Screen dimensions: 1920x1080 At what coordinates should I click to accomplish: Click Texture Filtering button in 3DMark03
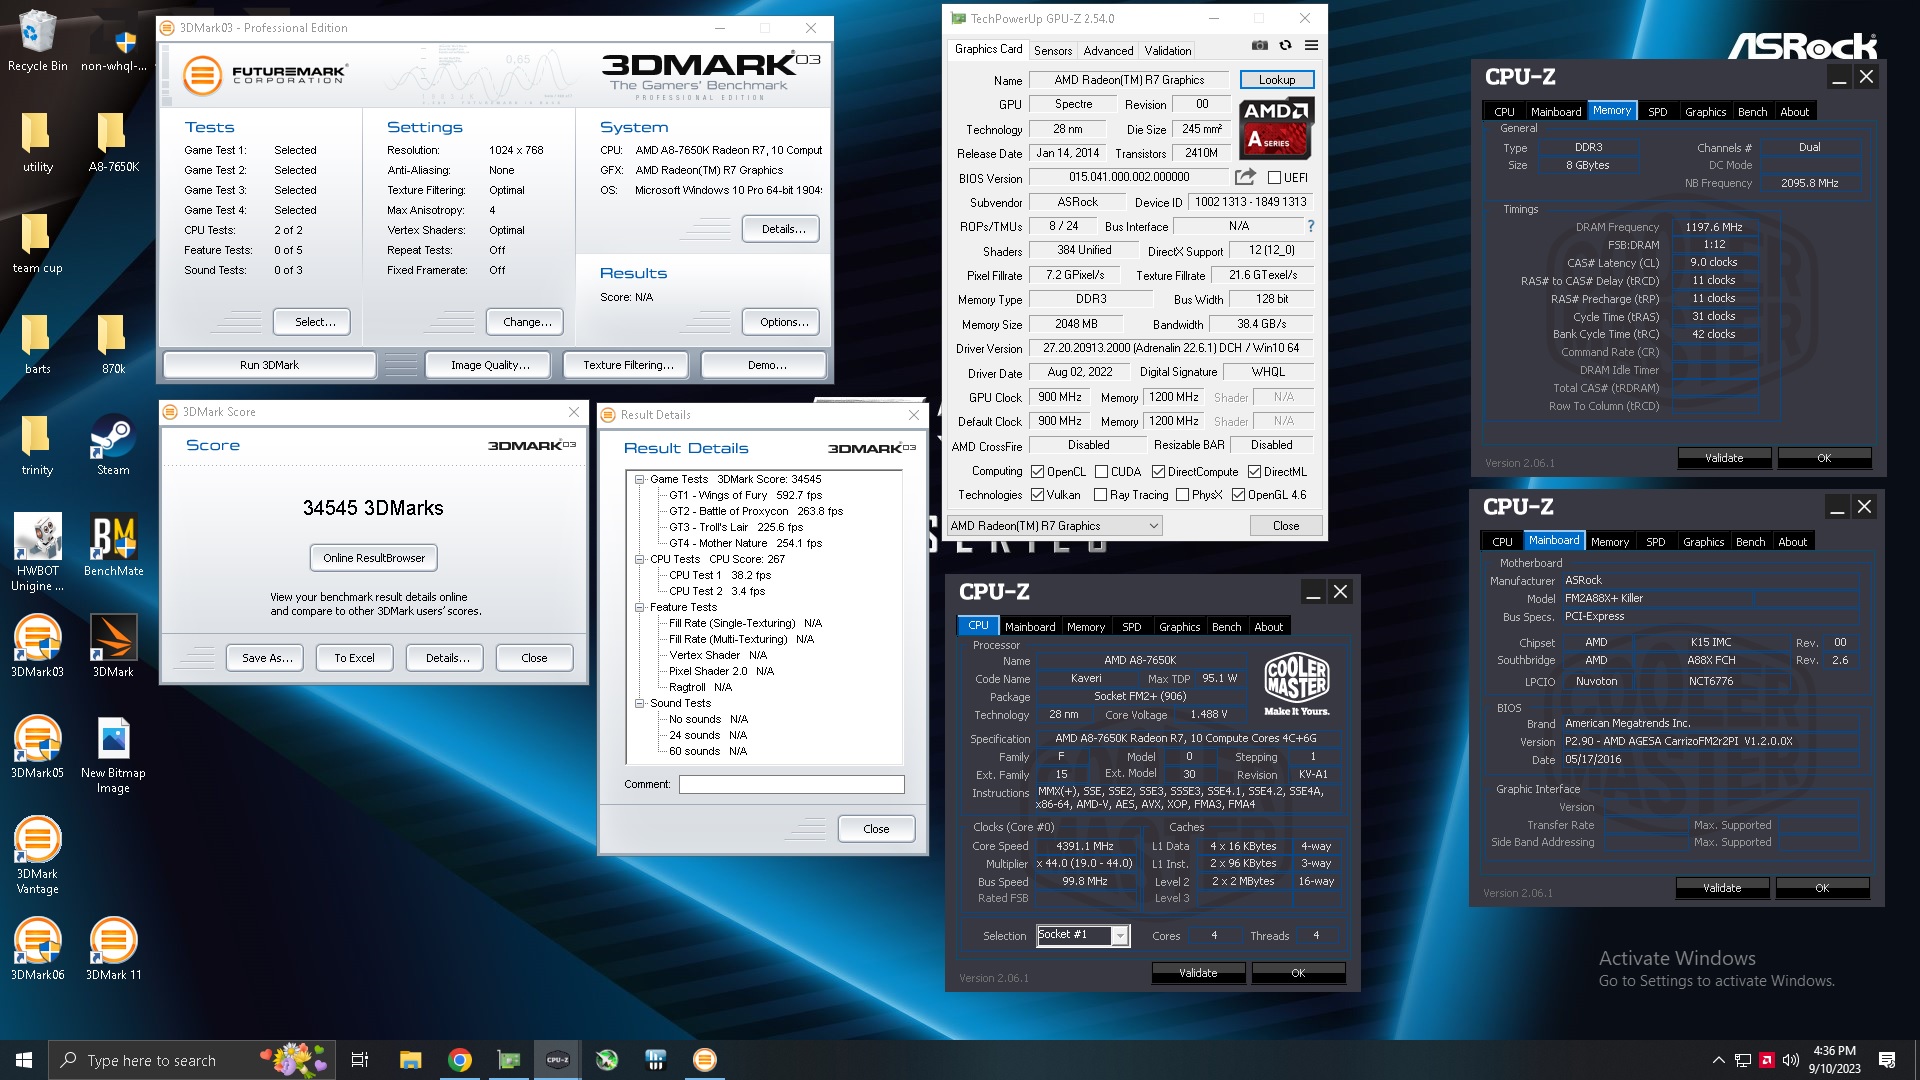628,365
